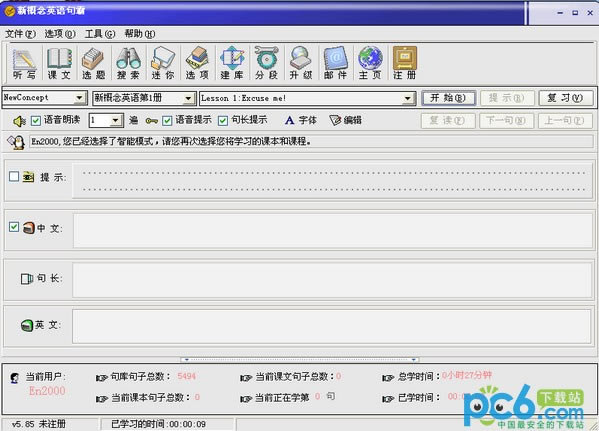
Task: Open the 课文 lesson text book icon
Action: coord(59,63)
